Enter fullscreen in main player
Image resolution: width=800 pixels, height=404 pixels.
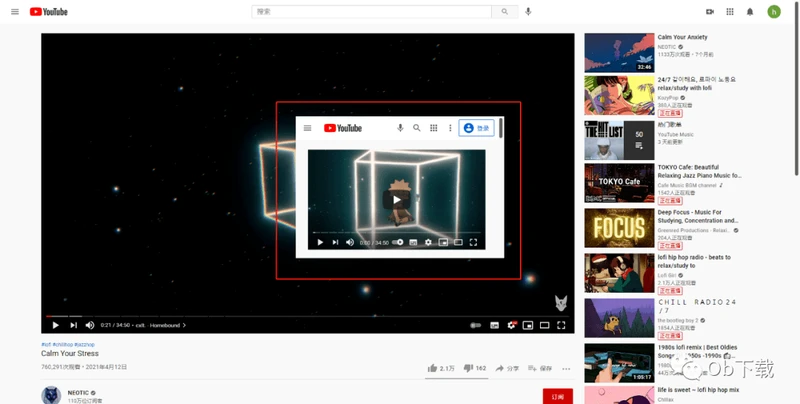[x=561, y=325]
